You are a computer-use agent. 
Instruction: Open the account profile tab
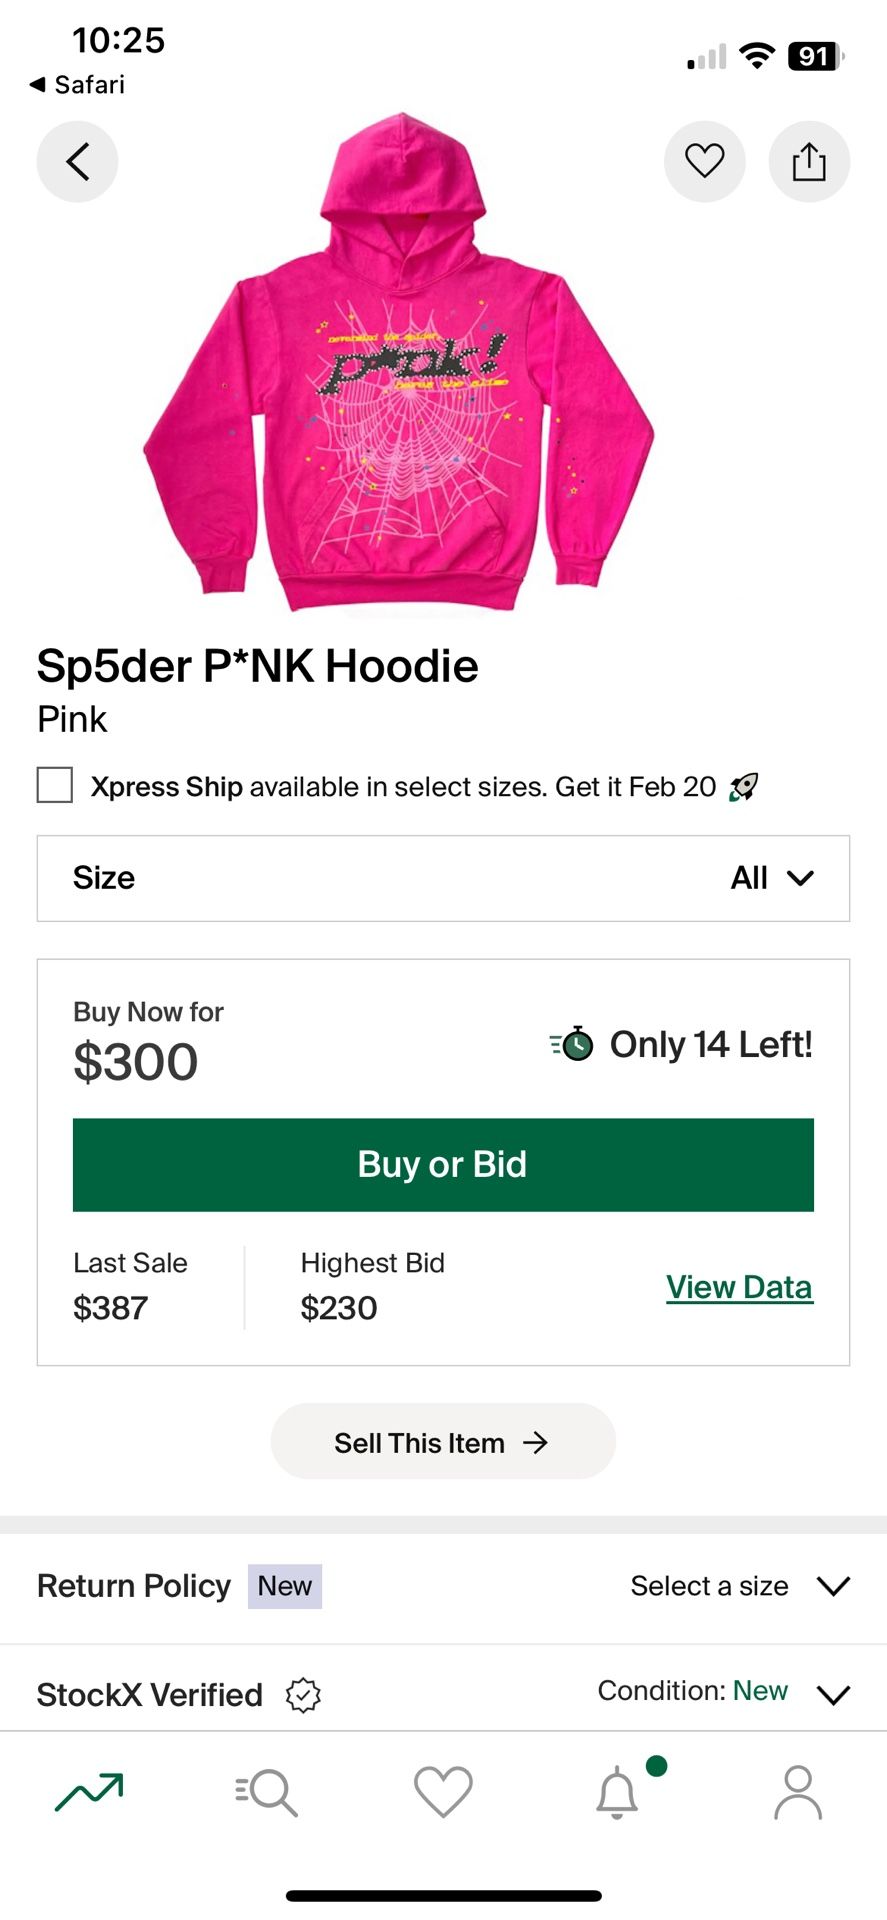[x=797, y=1792]
